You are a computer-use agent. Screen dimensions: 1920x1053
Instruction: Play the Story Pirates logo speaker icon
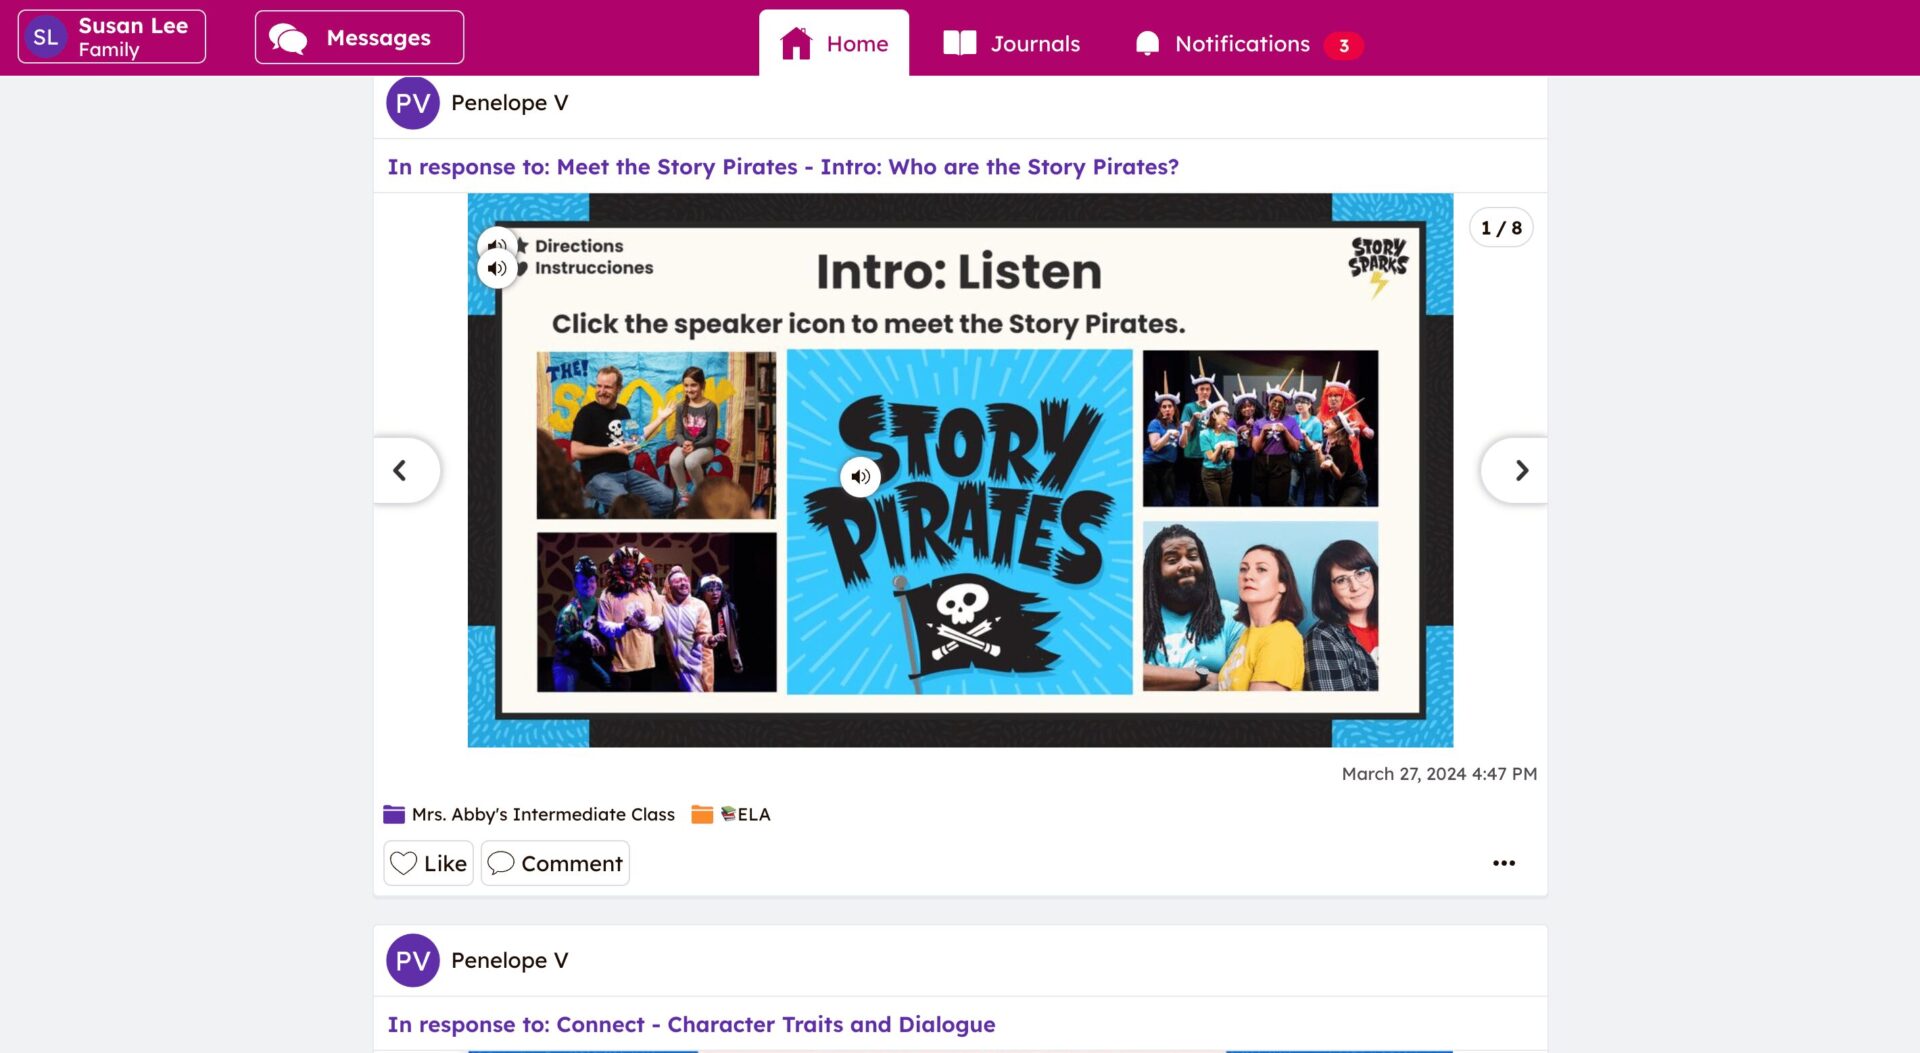click(x=860, y=476)
